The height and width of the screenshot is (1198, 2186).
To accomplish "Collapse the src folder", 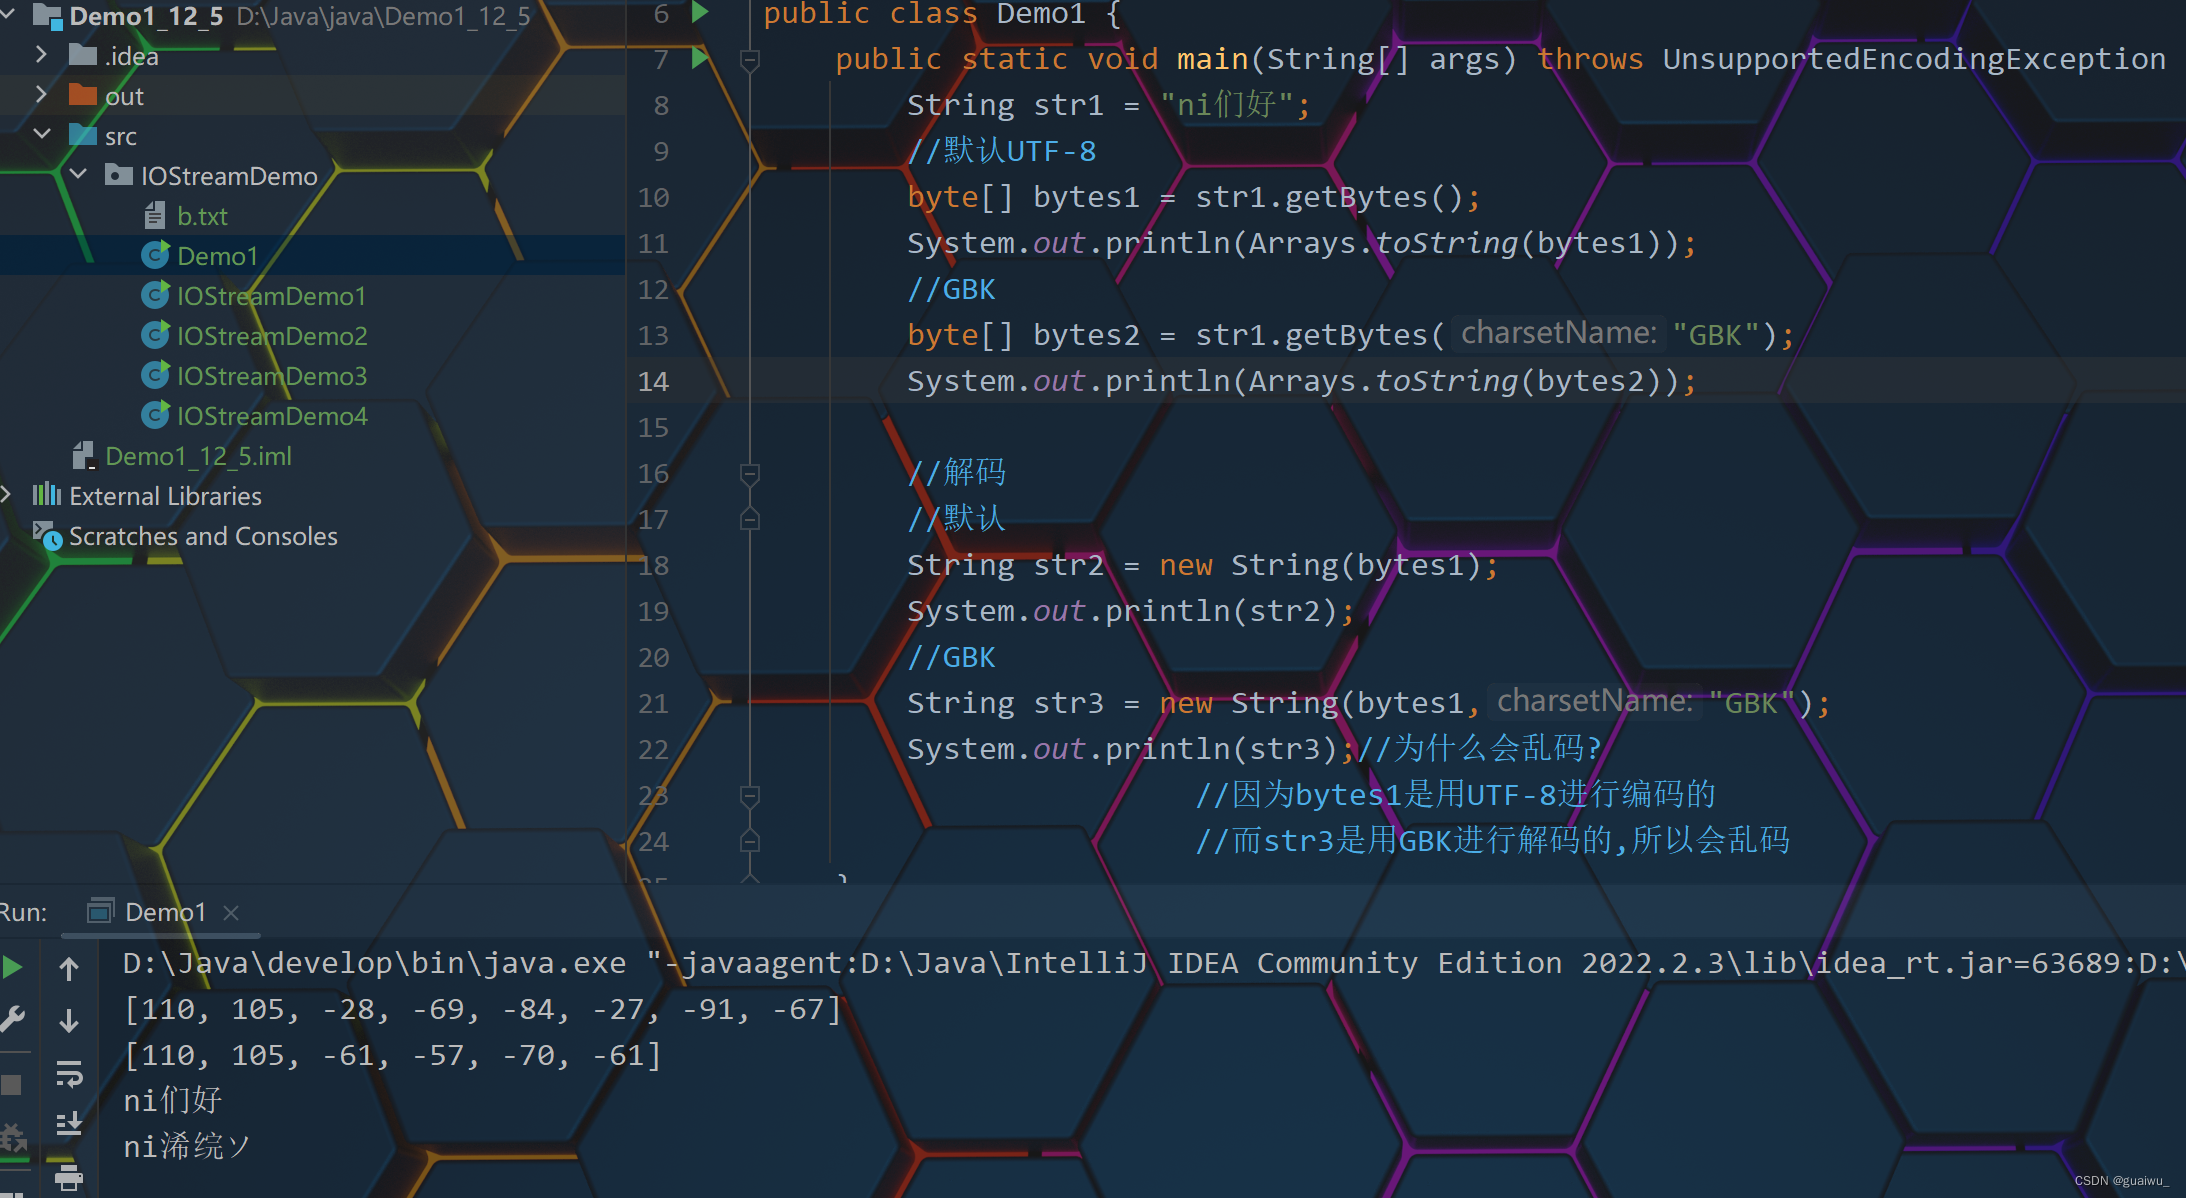I will (x=43, y=134).
